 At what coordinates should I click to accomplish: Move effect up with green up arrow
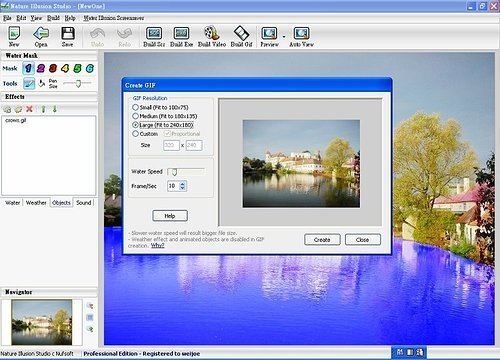[x=43, y=109]
